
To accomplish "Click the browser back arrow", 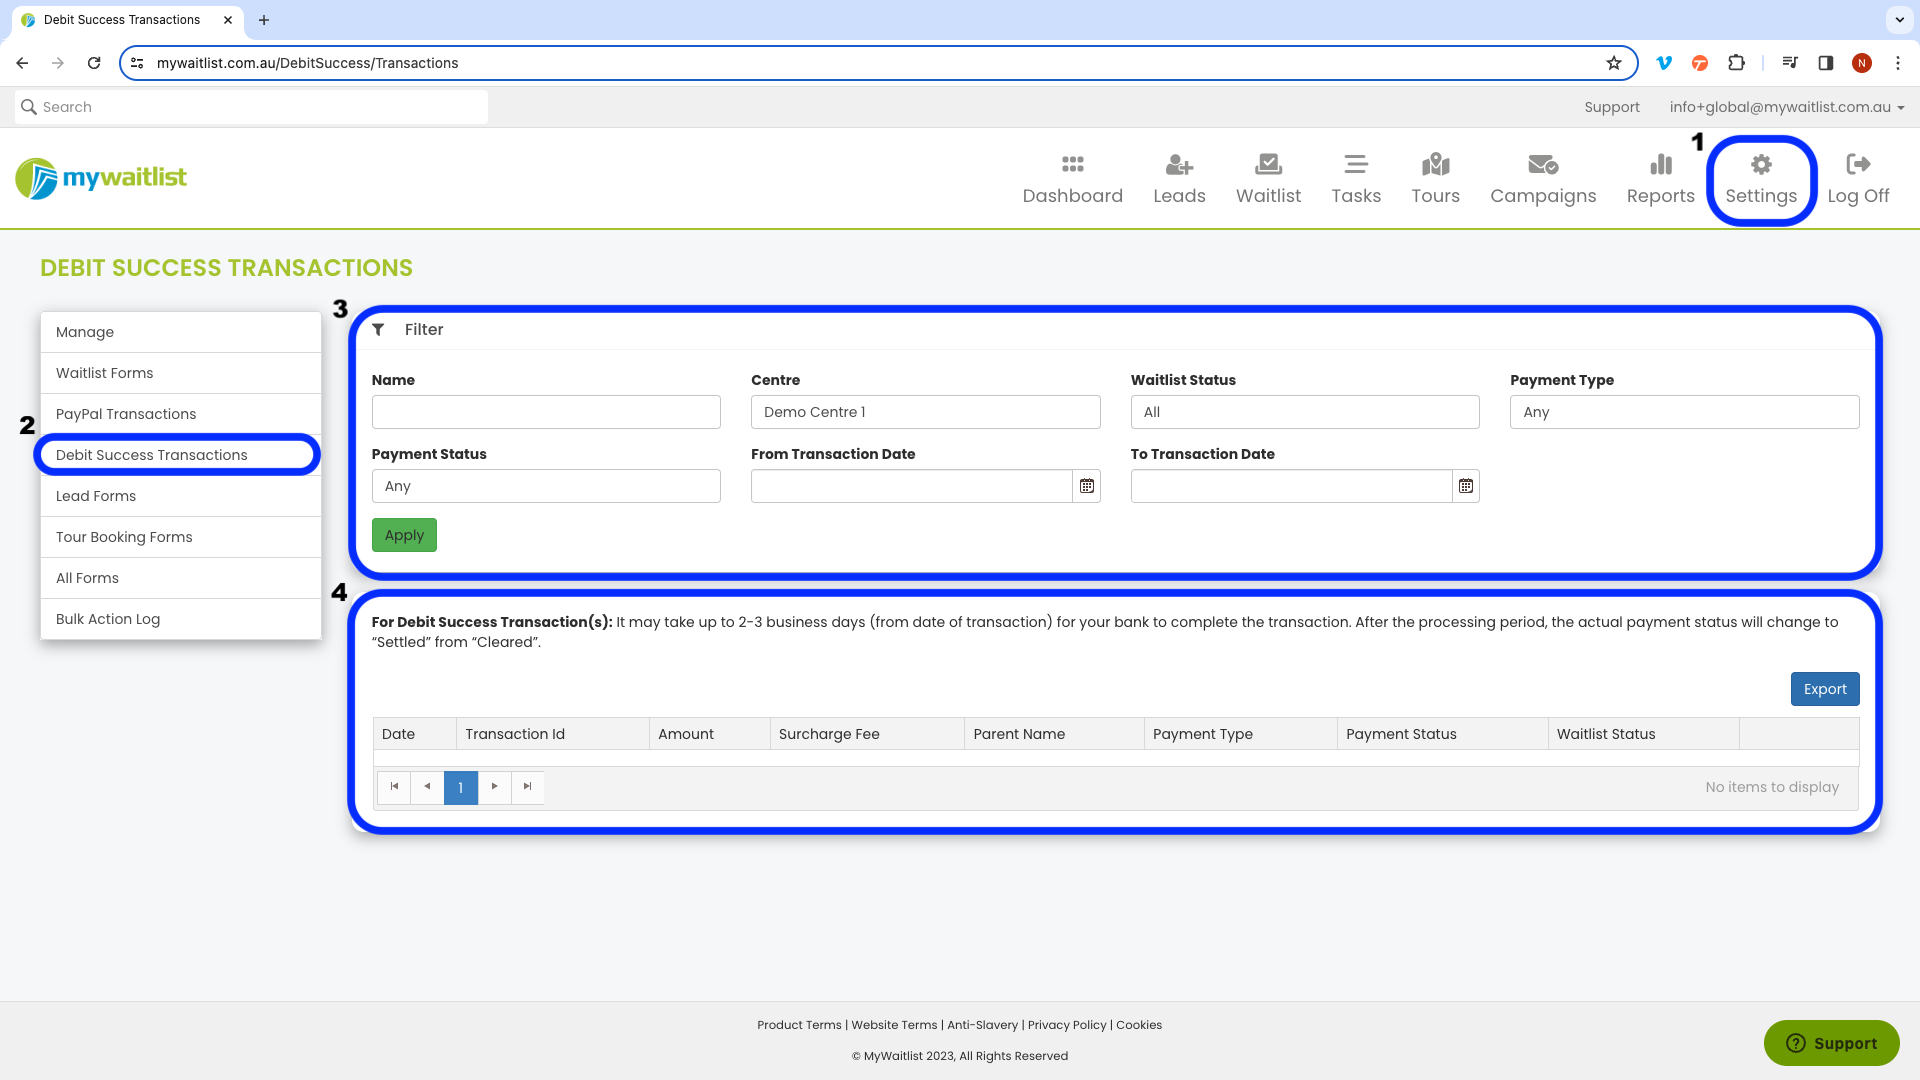I will tap(22, 63).
